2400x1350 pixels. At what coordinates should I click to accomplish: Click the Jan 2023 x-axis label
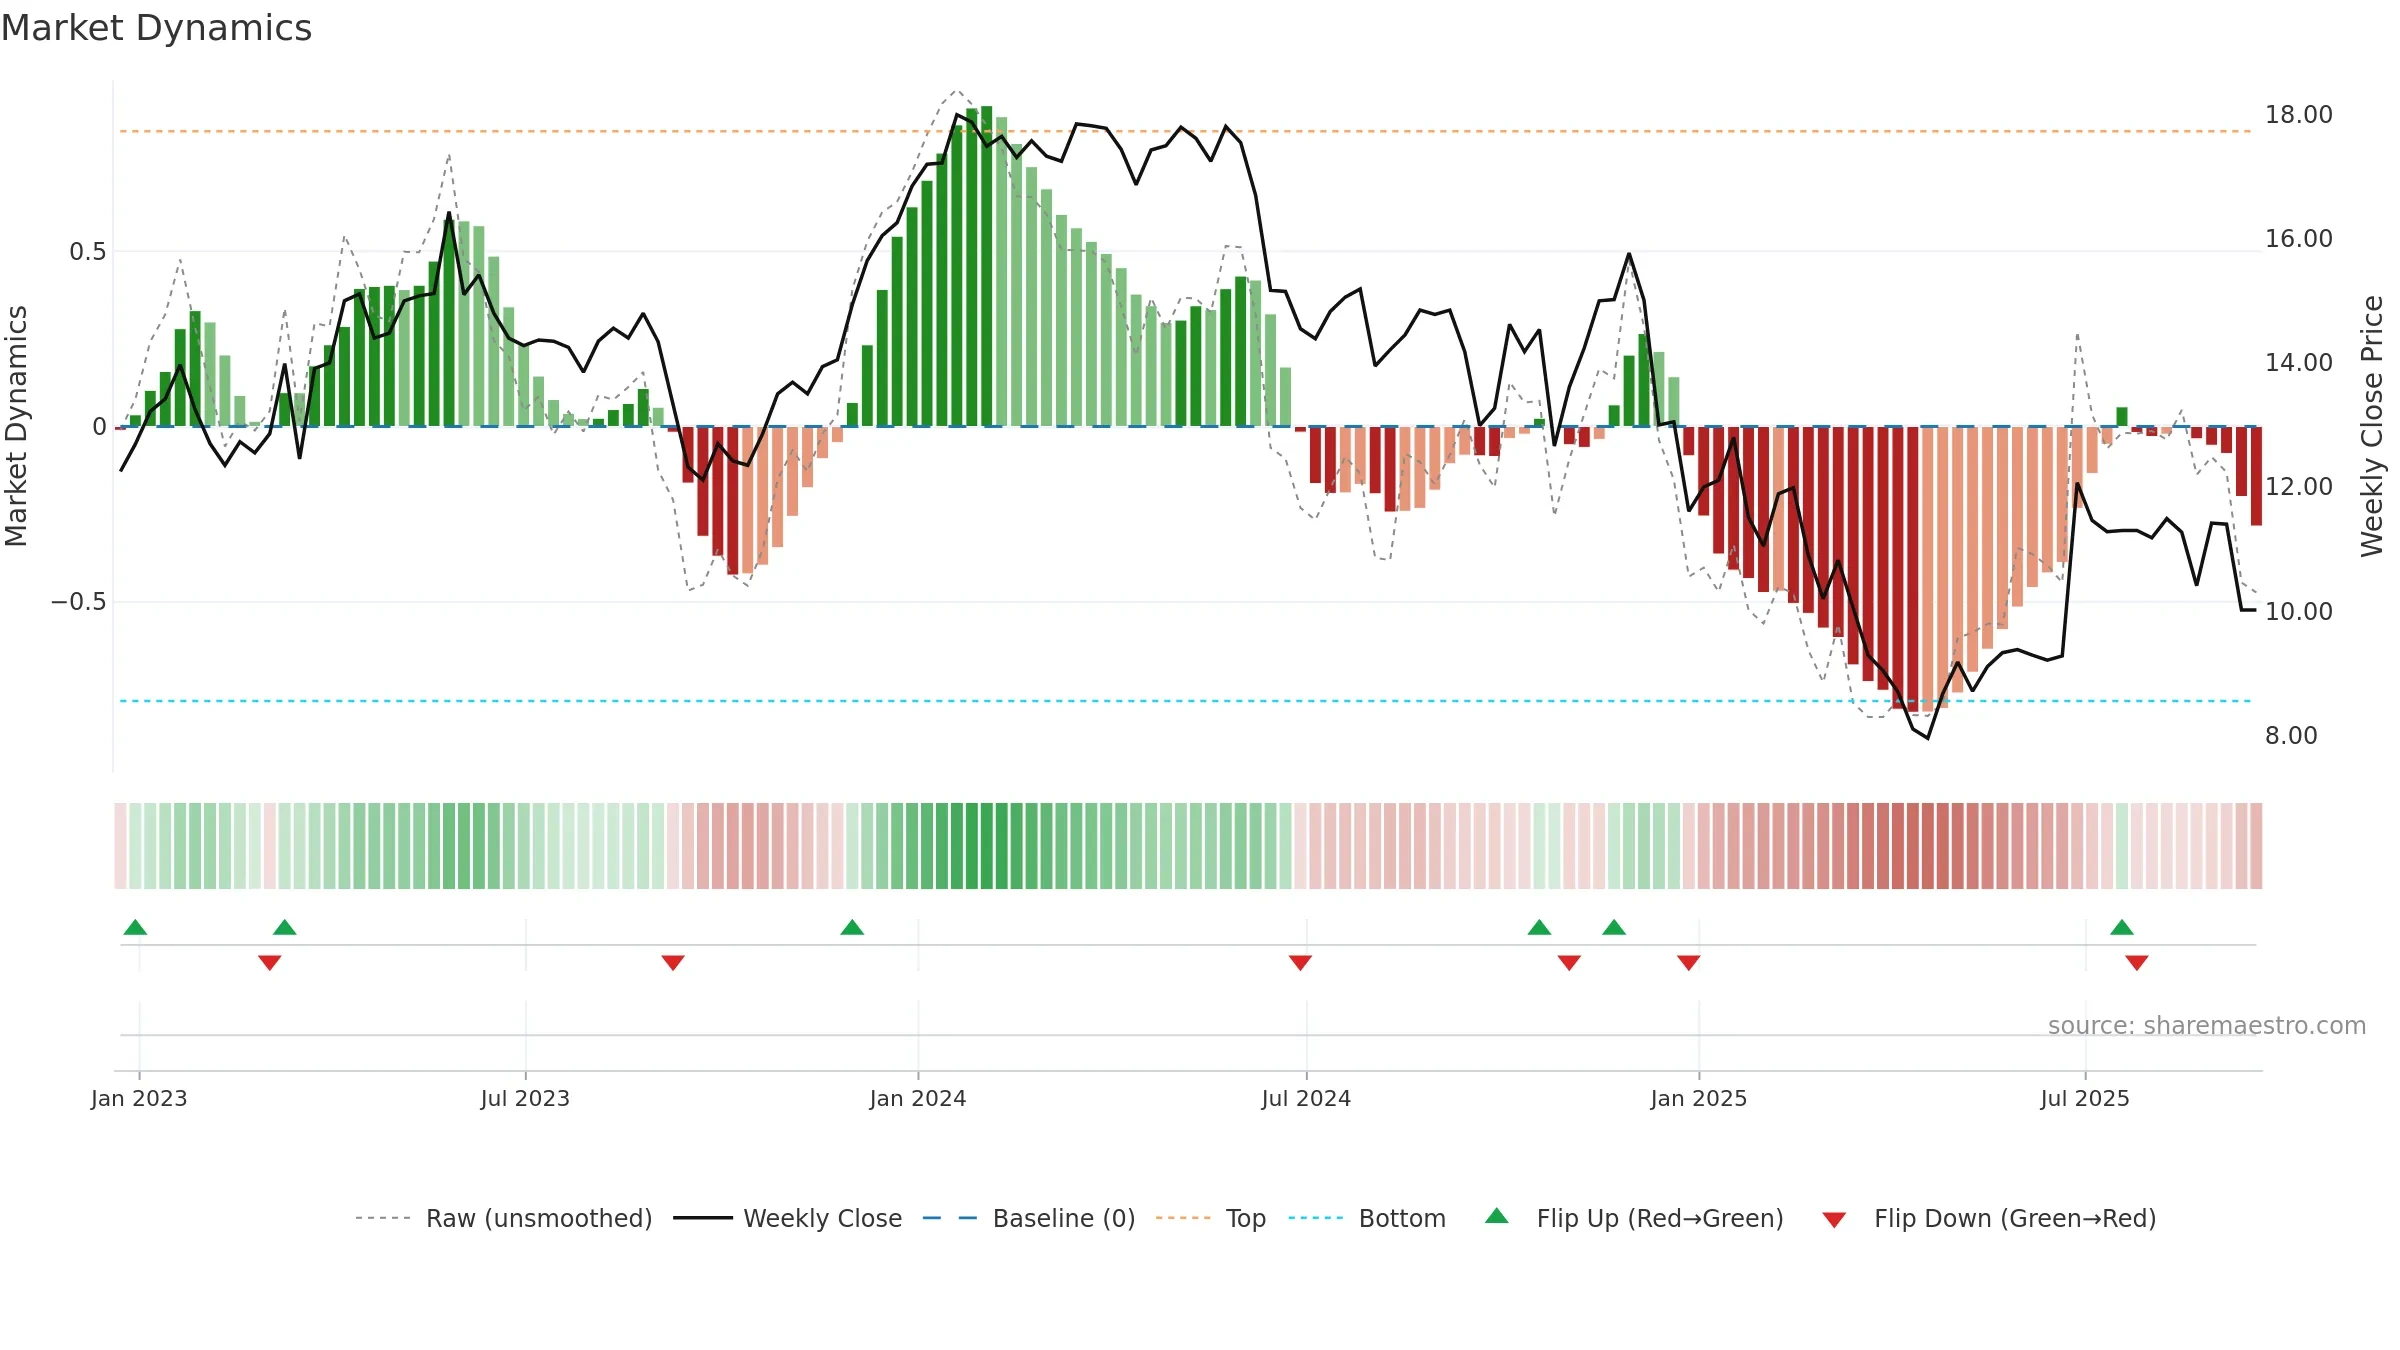(139, 1098)
